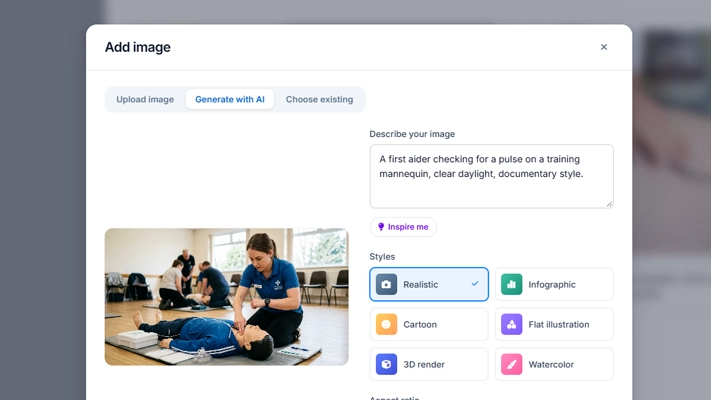Choose the 3D render style
Viewport: 711px width, 400px height.
point(429,364)
